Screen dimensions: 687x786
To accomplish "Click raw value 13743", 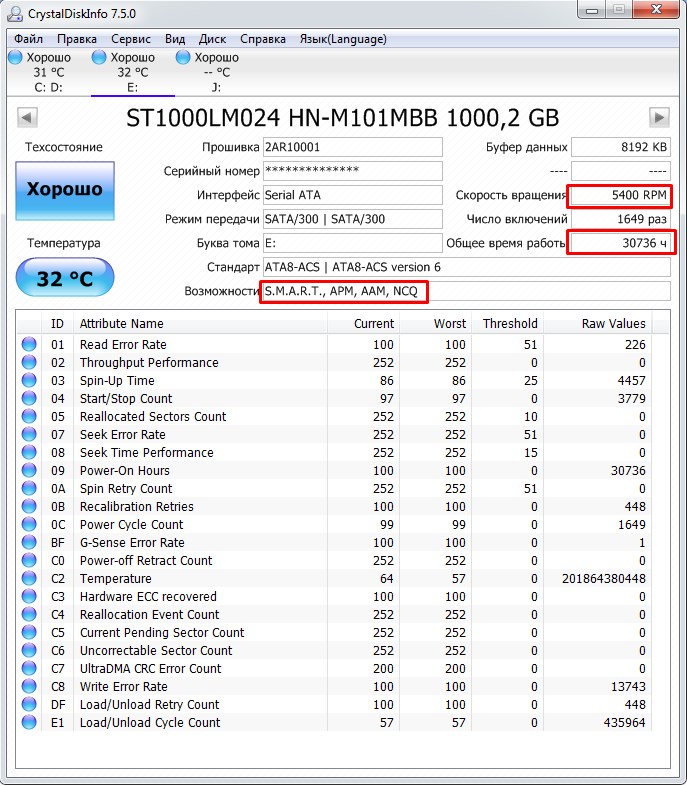I will [x=628, y=687].
